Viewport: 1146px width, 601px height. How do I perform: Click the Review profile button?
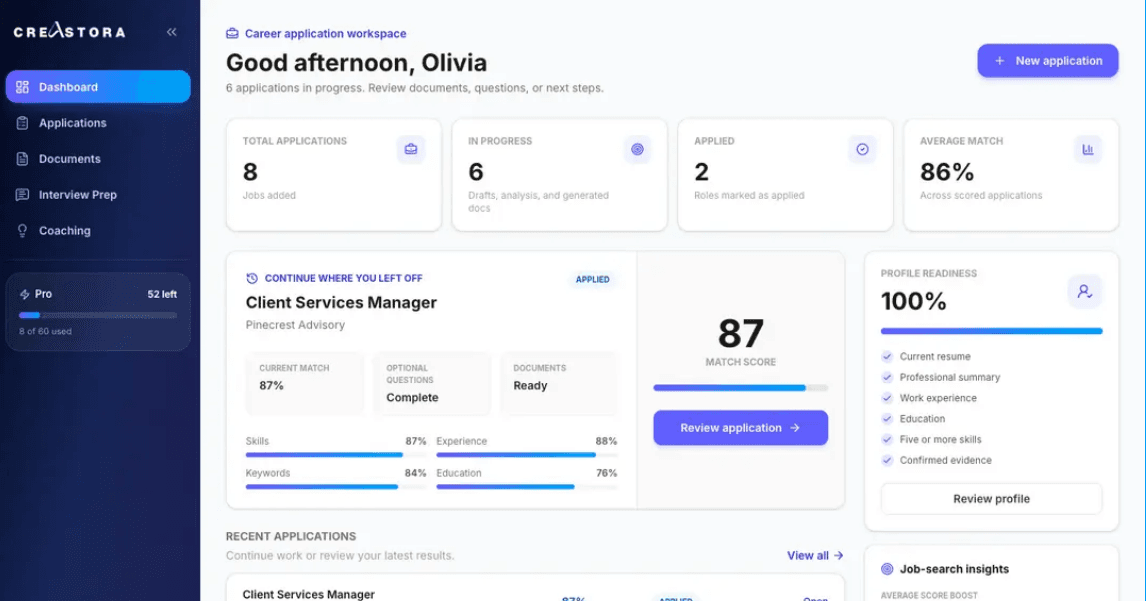991,499
